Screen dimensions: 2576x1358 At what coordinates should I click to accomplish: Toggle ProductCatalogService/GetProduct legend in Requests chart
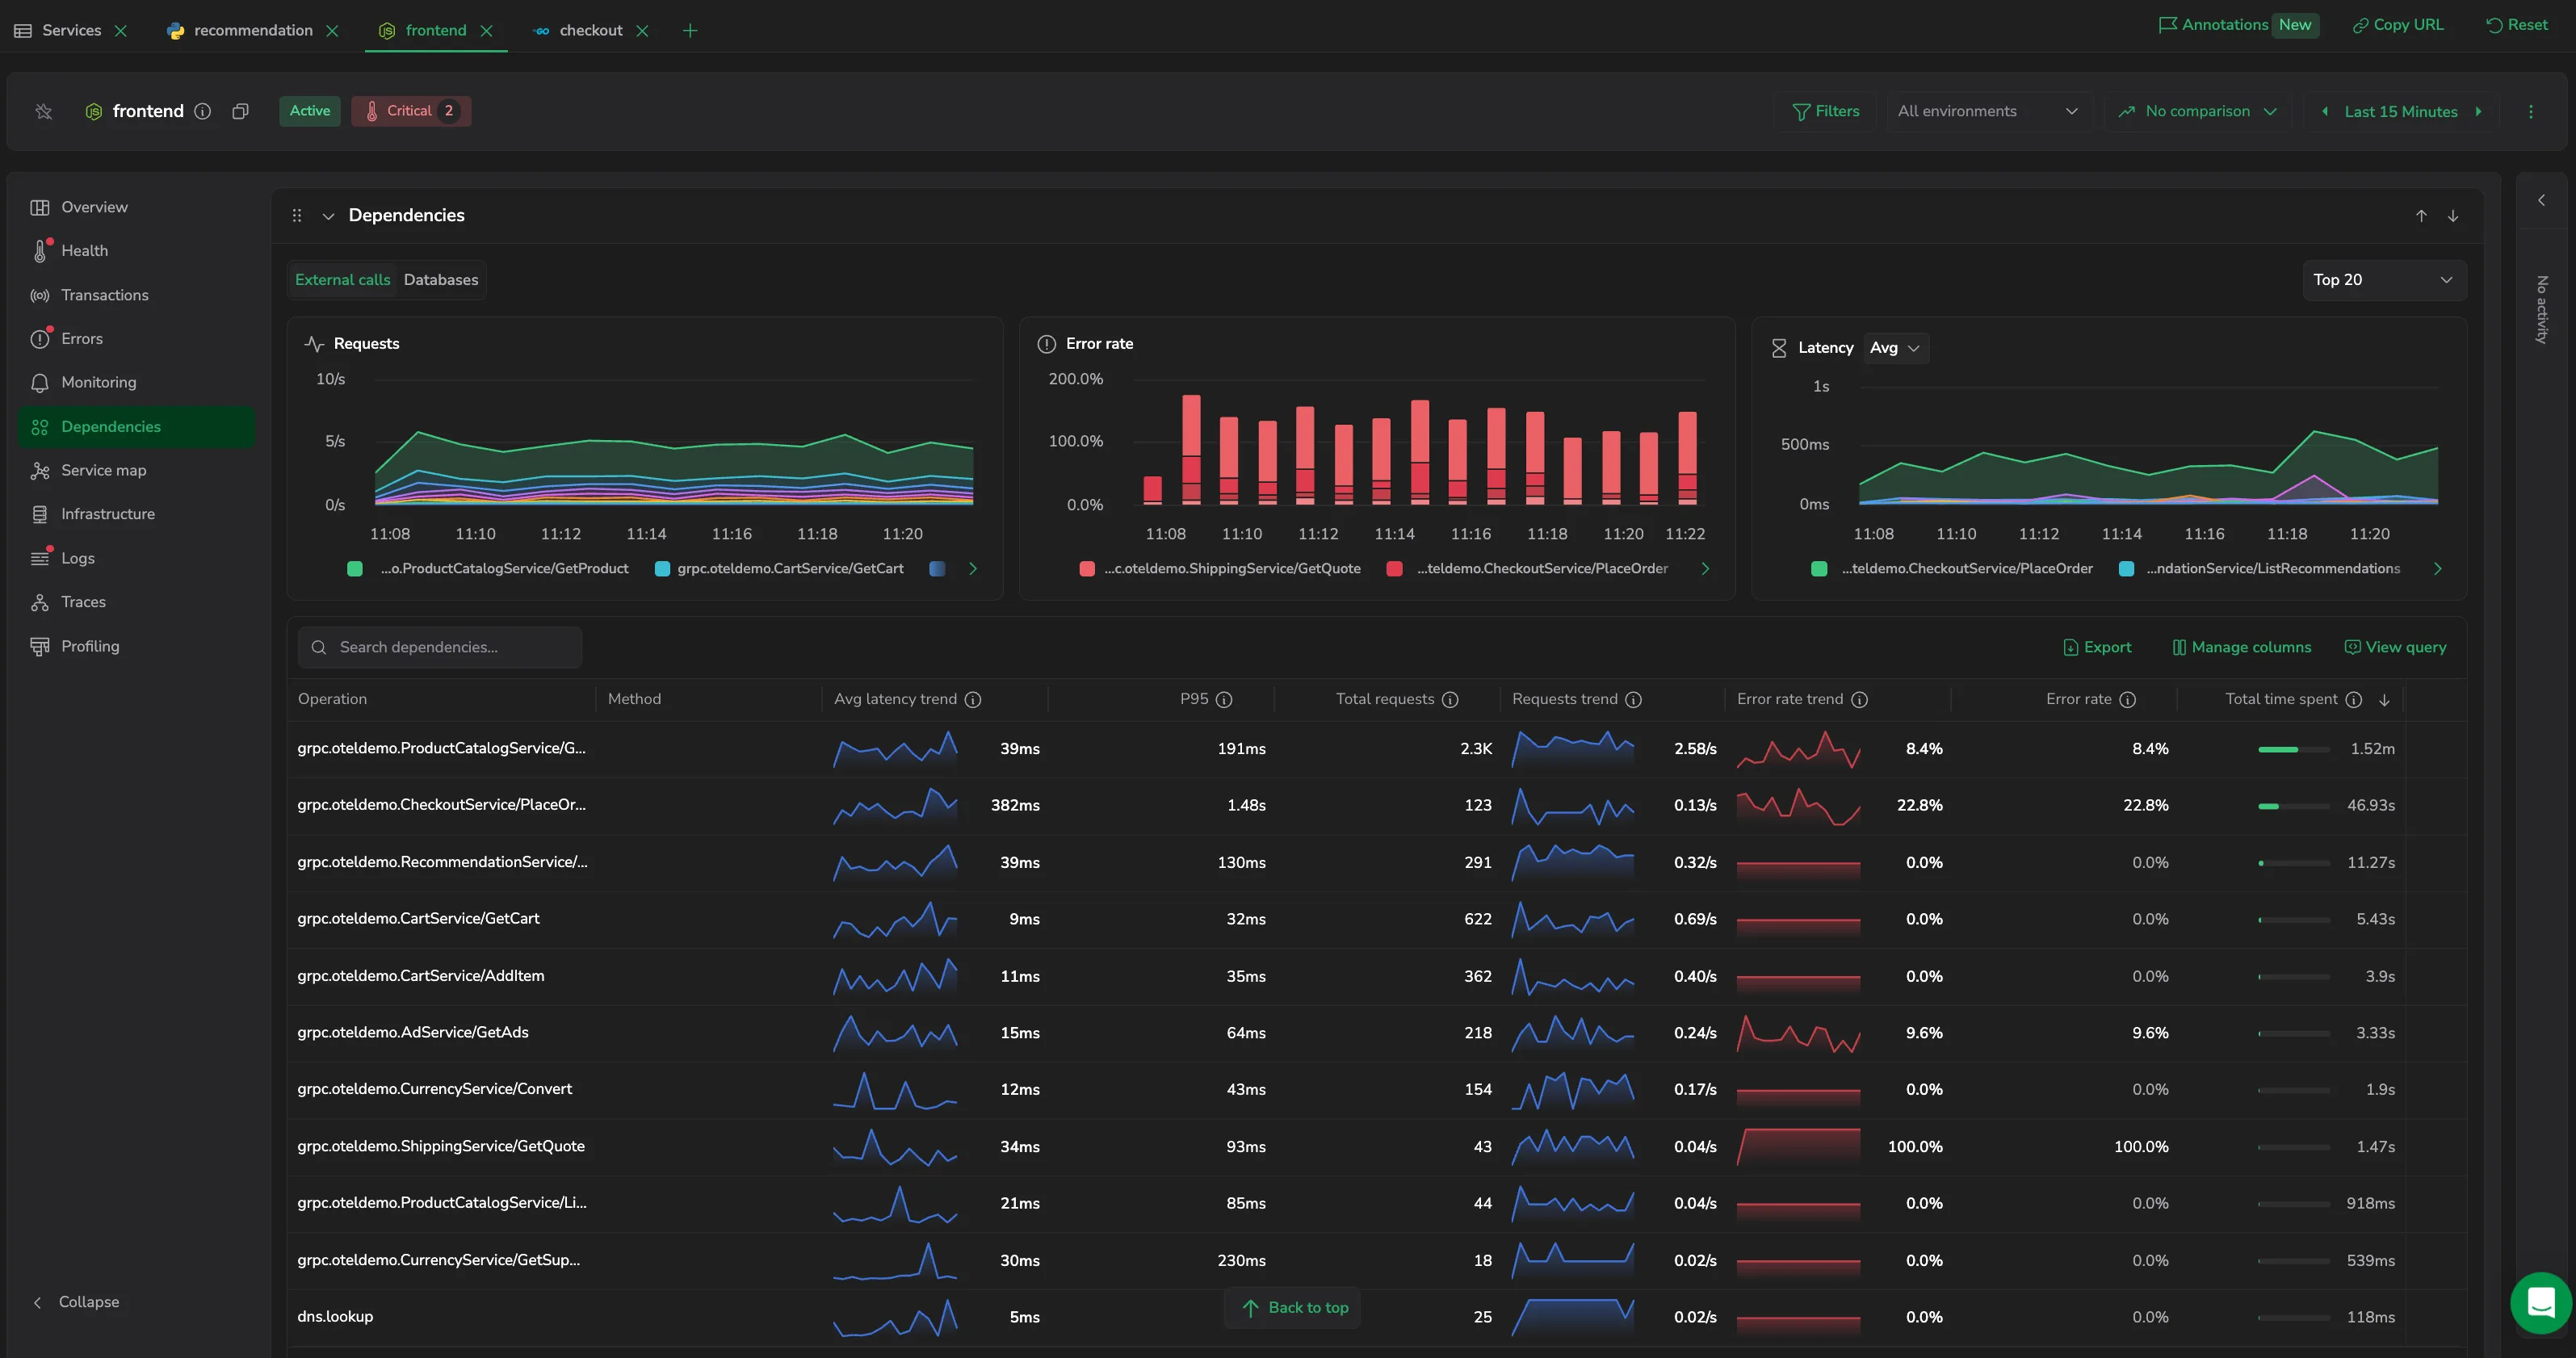click(489, 568)
